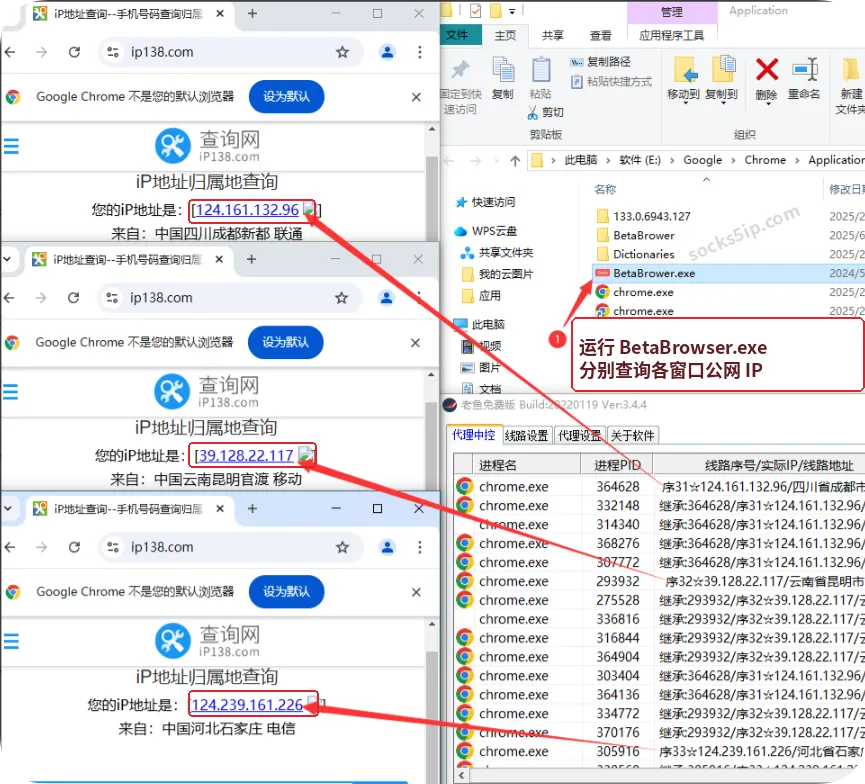Viewport: 865px width, 784px height.
Task: Click 设为默认 in top Chrome window
Action: click(286, 97)
